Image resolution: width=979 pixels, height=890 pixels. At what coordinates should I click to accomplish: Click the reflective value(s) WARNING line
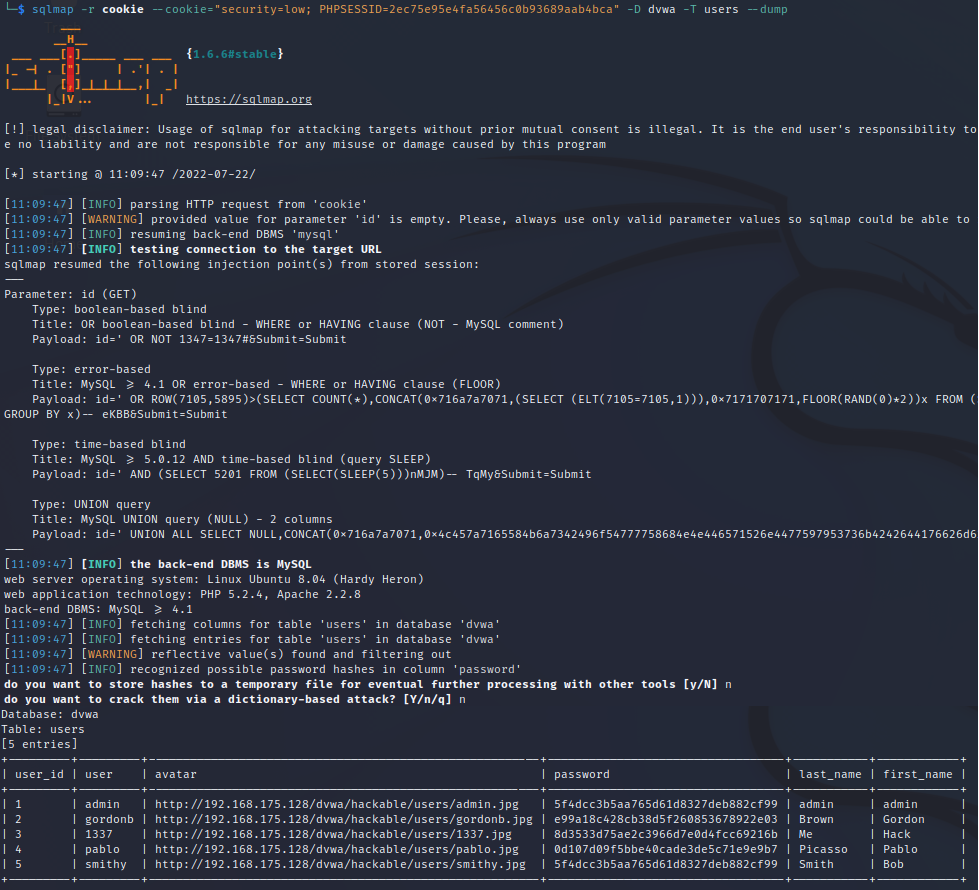pos(228,654)
